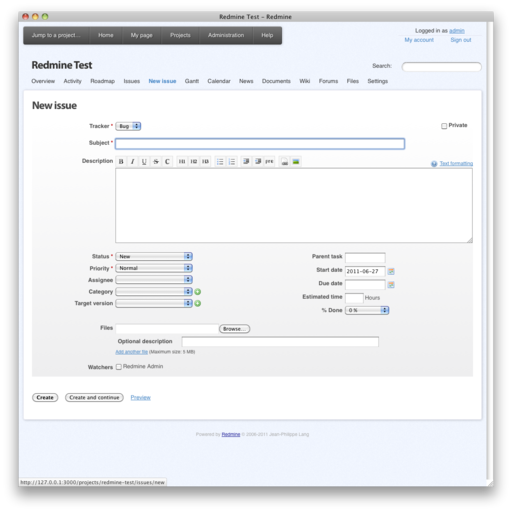Screen dimensions: 512x512
Task: Focus the Estimated time hours field
Action: point(354,298)
